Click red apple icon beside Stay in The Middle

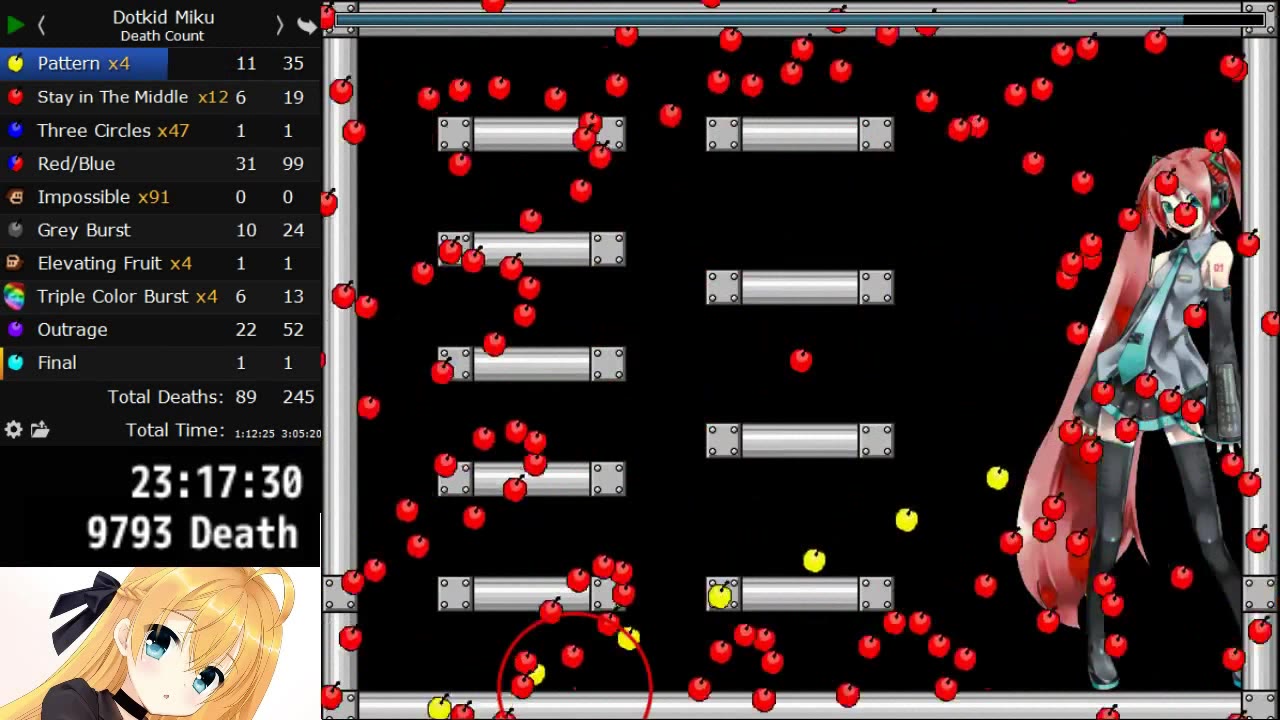15,97
